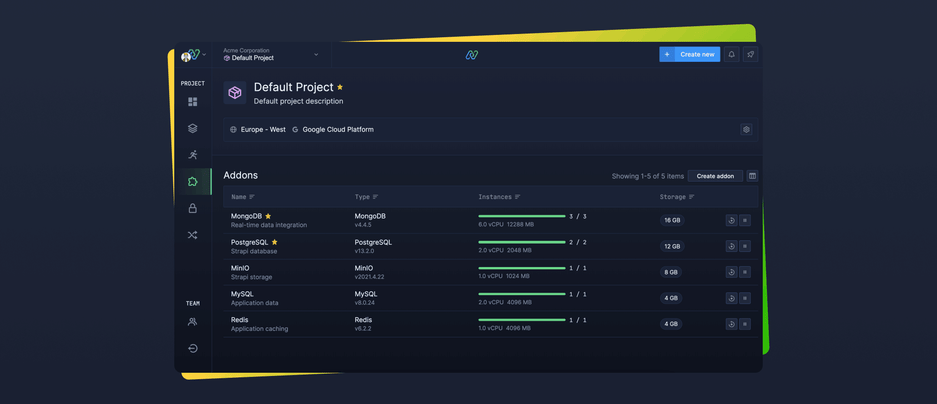Open the shuffle pipelines icon in sidebar
Viewport: 937px width, 404px height.
pyautogui.click(x=192, y=235)
